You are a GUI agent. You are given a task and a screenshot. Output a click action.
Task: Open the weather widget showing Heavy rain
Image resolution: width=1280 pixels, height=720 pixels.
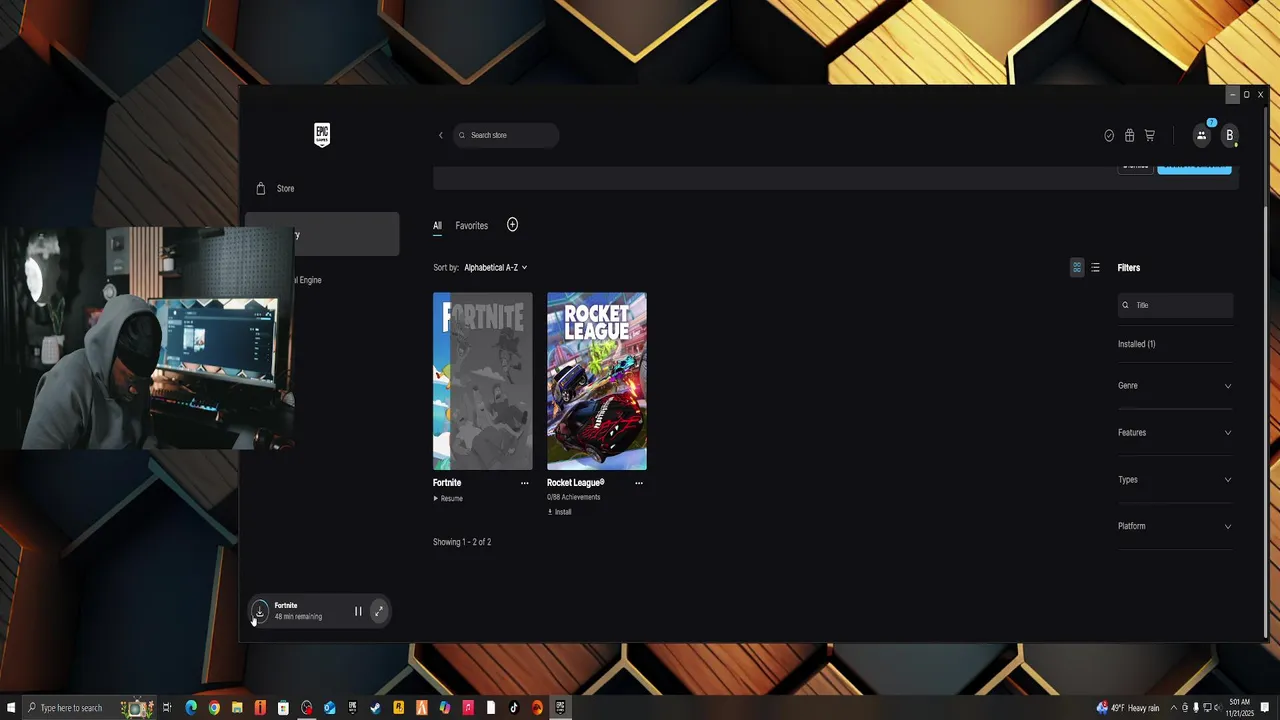click(1128, 708)
